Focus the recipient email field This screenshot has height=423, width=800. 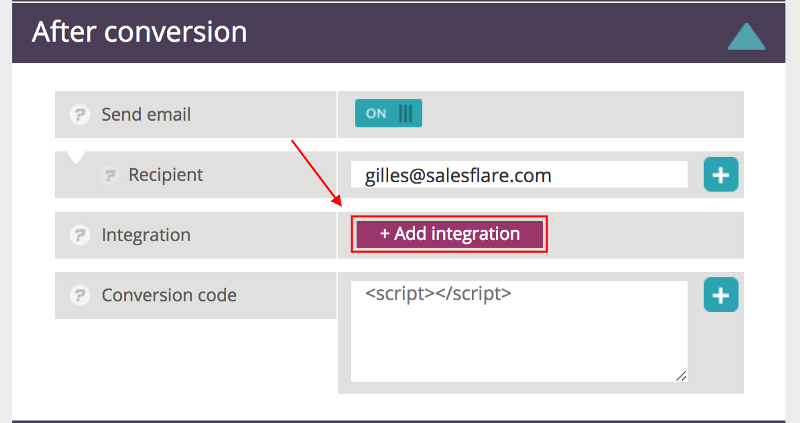519,175
